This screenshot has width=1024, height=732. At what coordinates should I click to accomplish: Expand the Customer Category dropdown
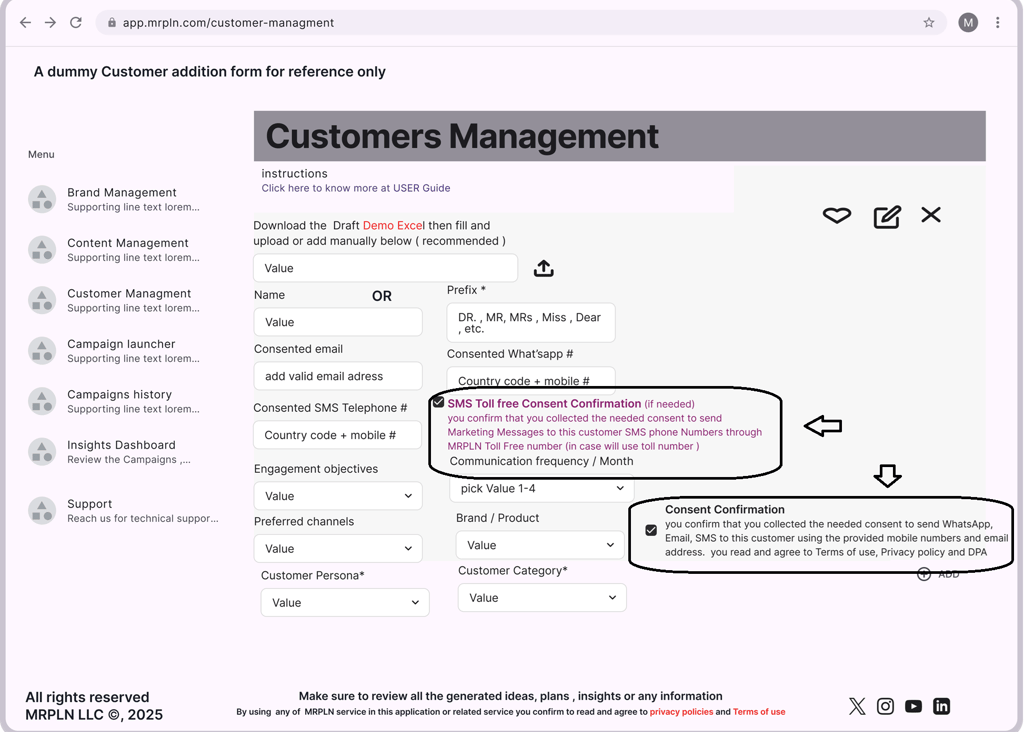(542, 598)
